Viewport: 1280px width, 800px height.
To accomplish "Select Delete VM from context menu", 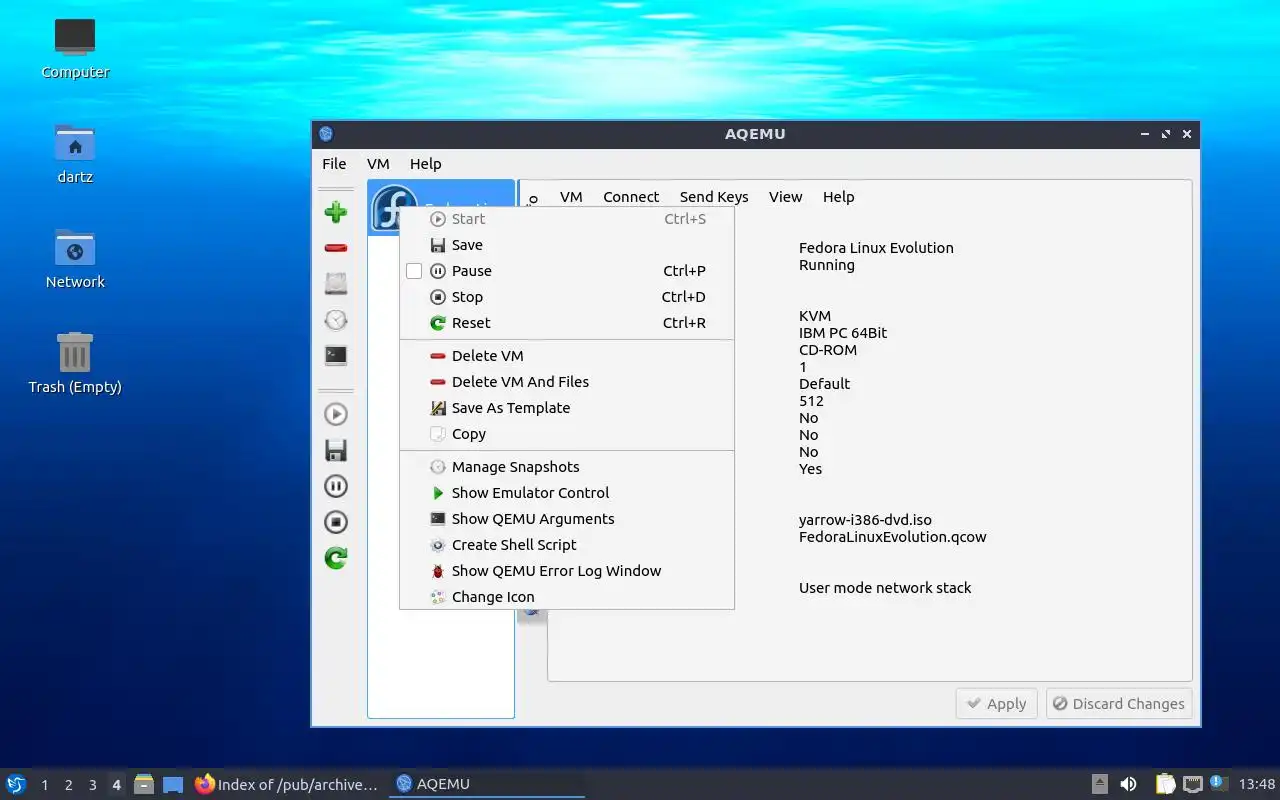I will coord(567,356).
